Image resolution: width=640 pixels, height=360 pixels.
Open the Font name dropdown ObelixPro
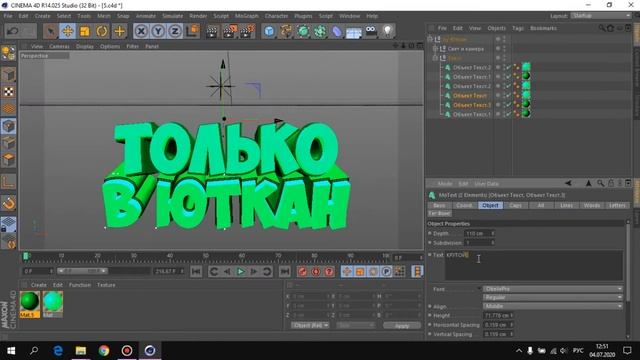pyautogui.click(x=553, y=289)
